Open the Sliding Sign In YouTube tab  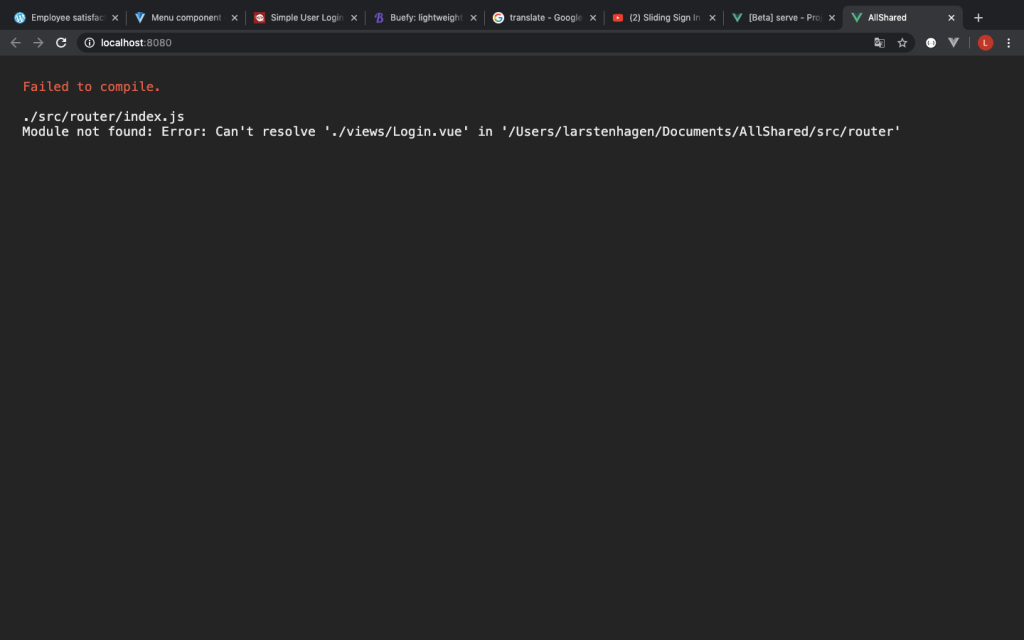click(660, 18)
